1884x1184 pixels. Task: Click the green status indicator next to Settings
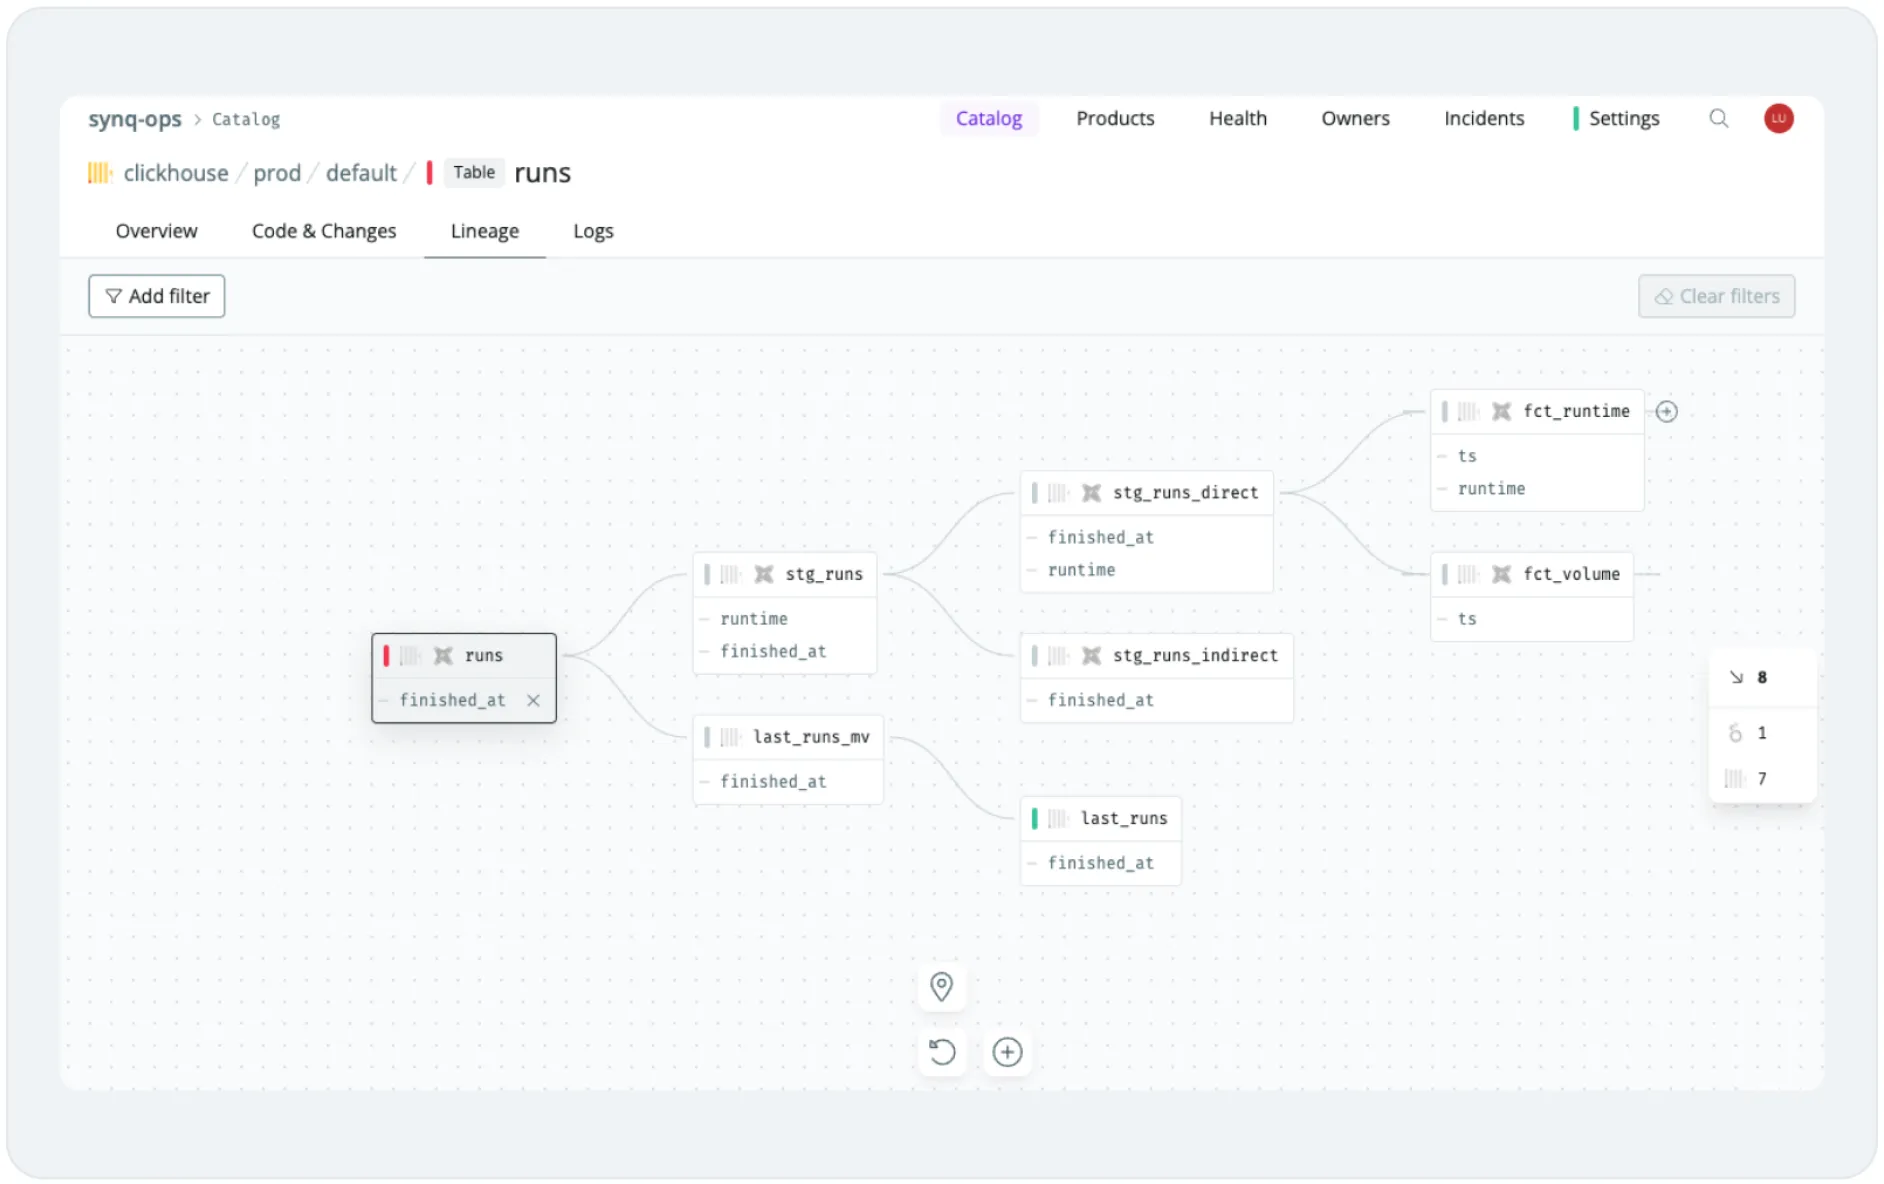click(x=1576, y=118)
